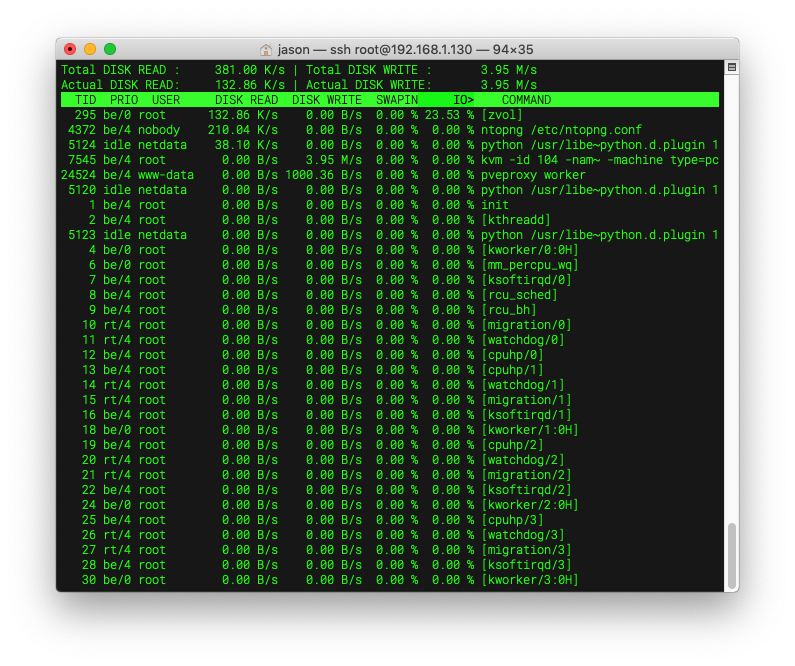Select the [rcu_sched] process
The image size is (795, 666).
pyautogui.click(x=519, y=295)
